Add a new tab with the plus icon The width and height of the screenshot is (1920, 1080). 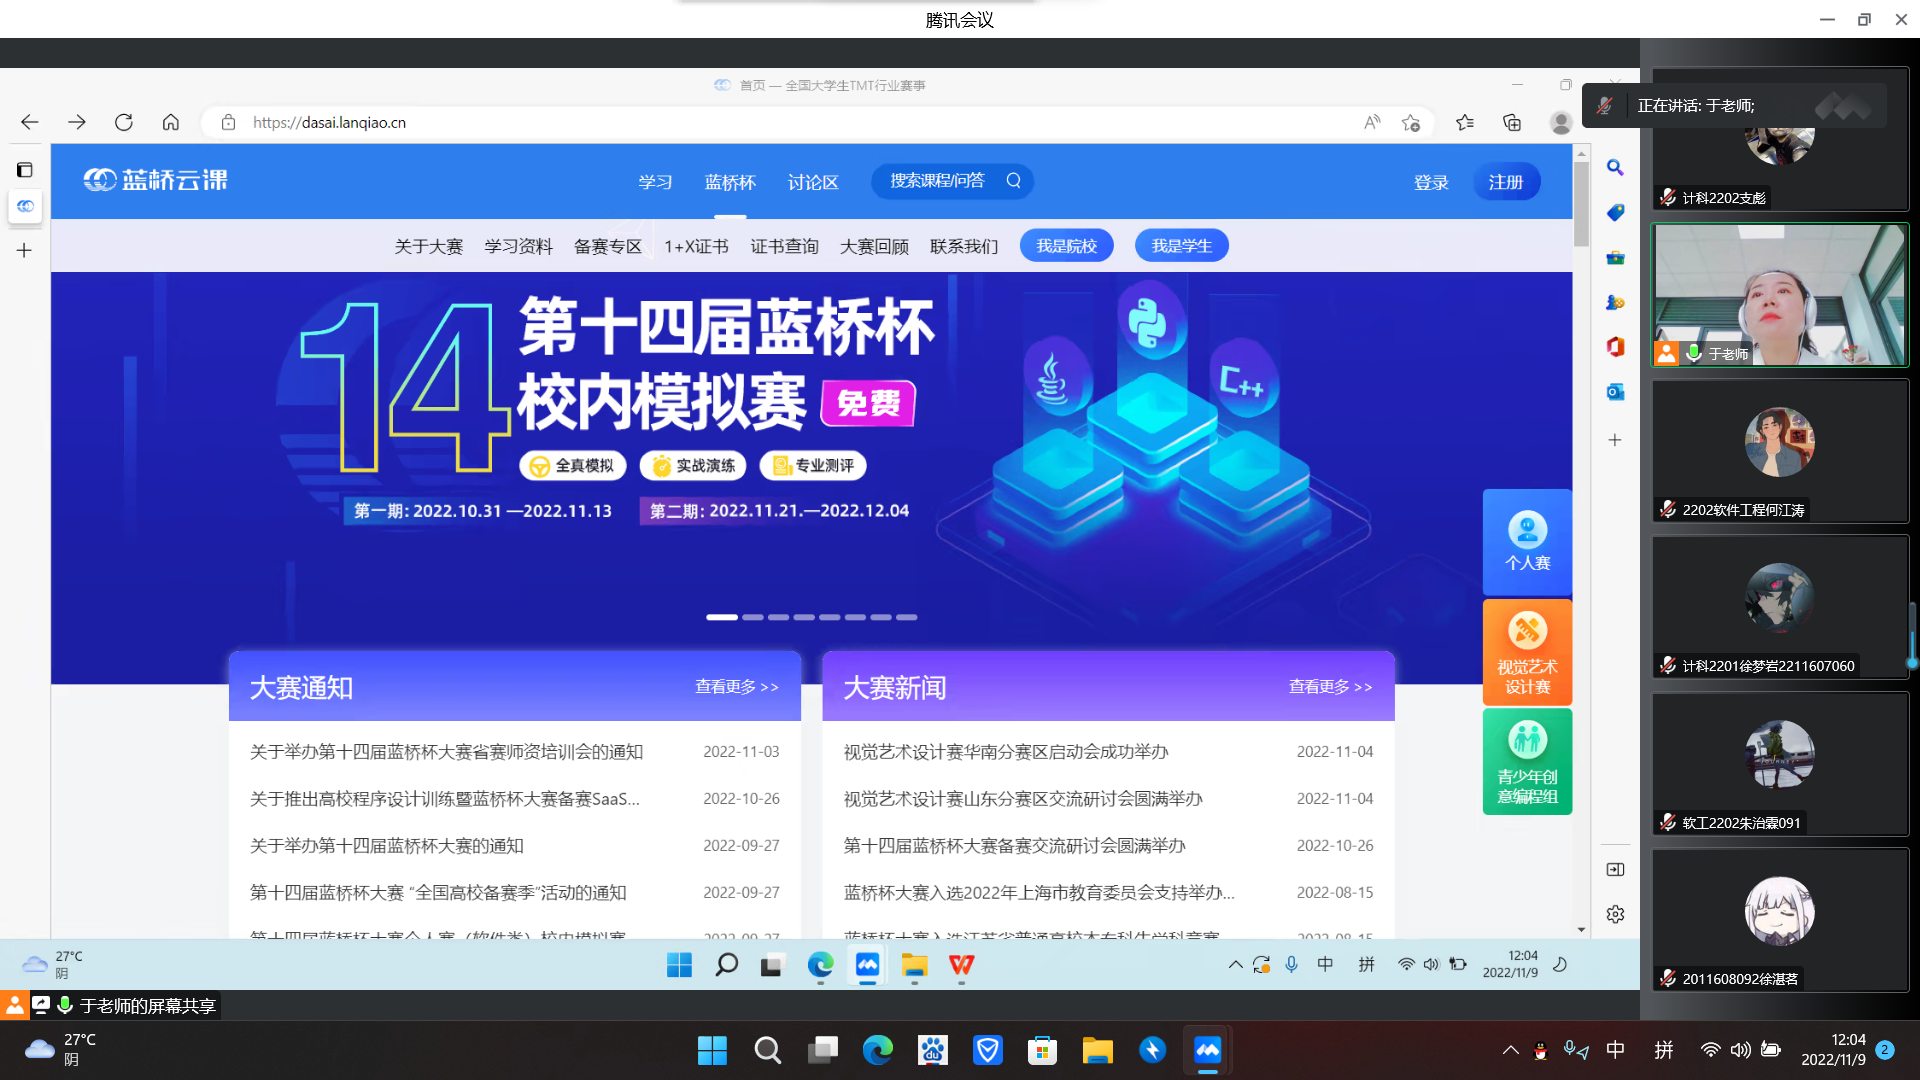pyautogui.click(x=25, y=250)
